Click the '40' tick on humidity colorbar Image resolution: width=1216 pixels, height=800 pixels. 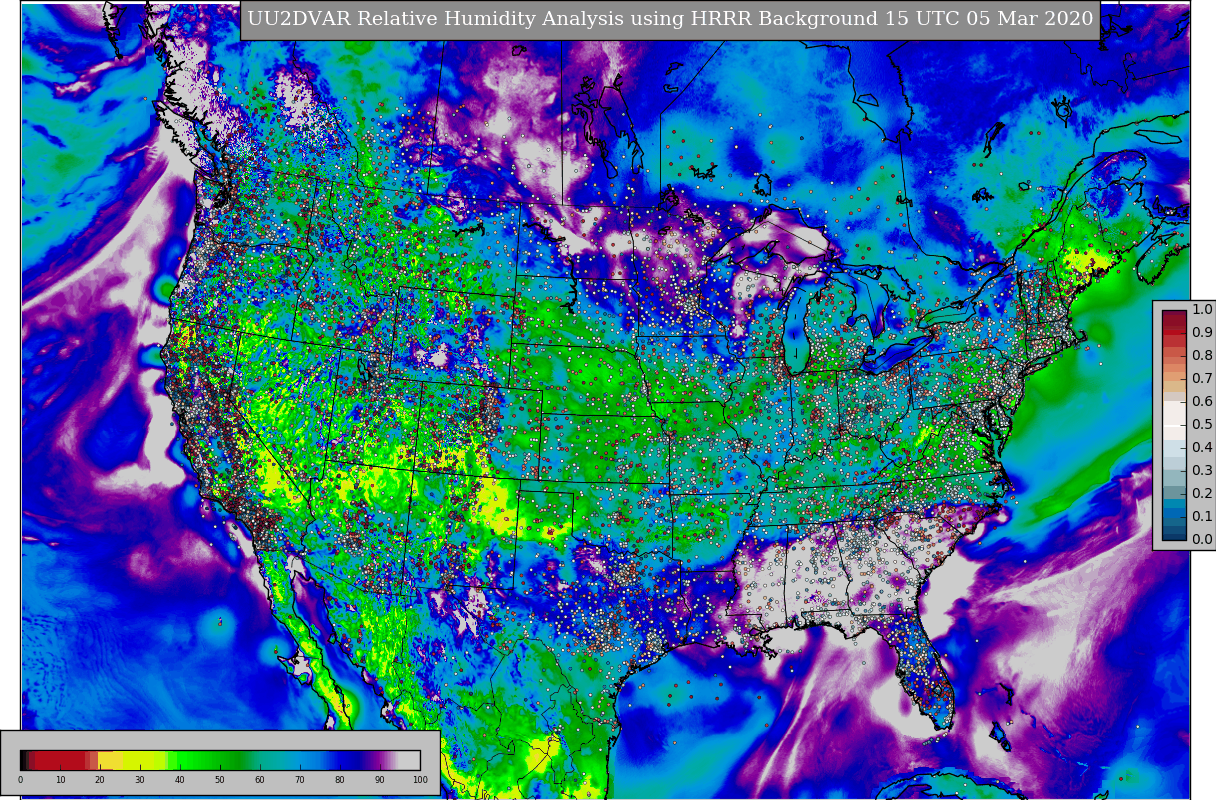(x=180, y=780)
